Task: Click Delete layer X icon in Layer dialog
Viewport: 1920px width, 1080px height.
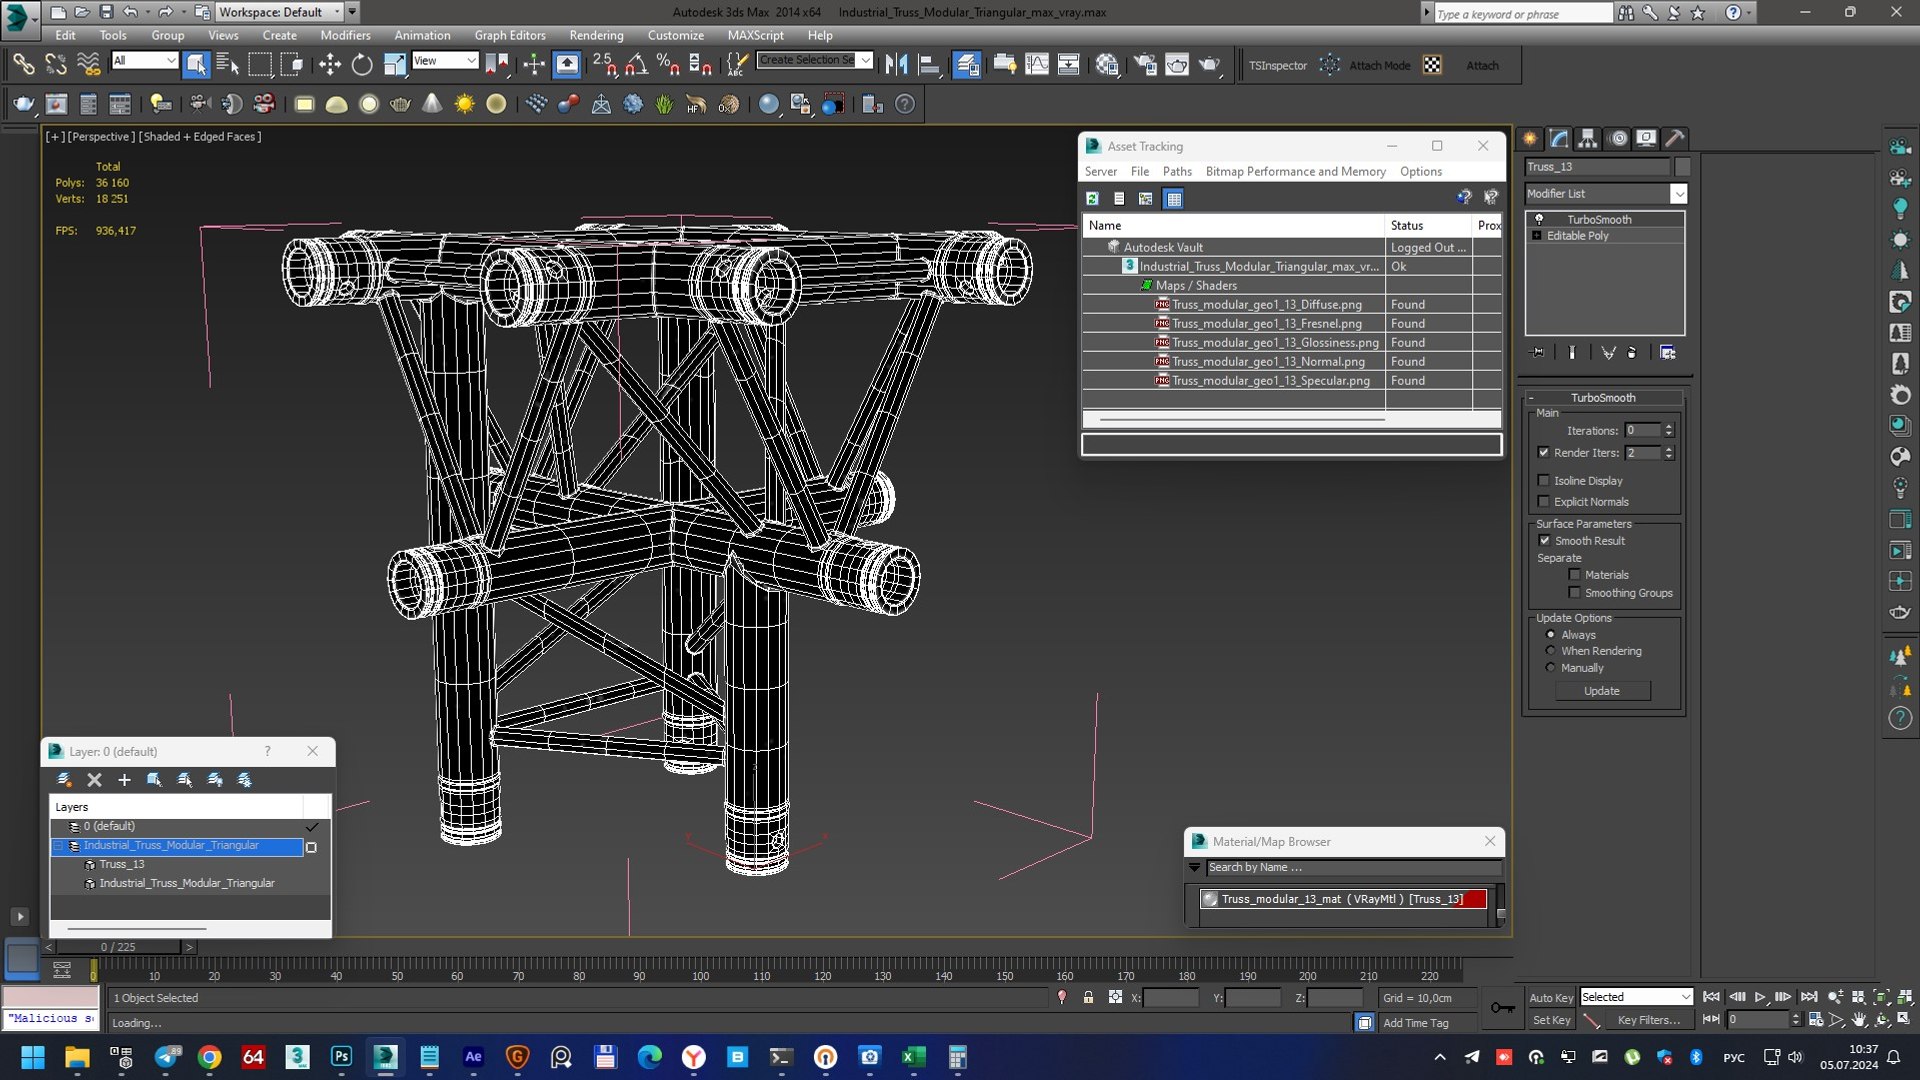Action: 94,780
